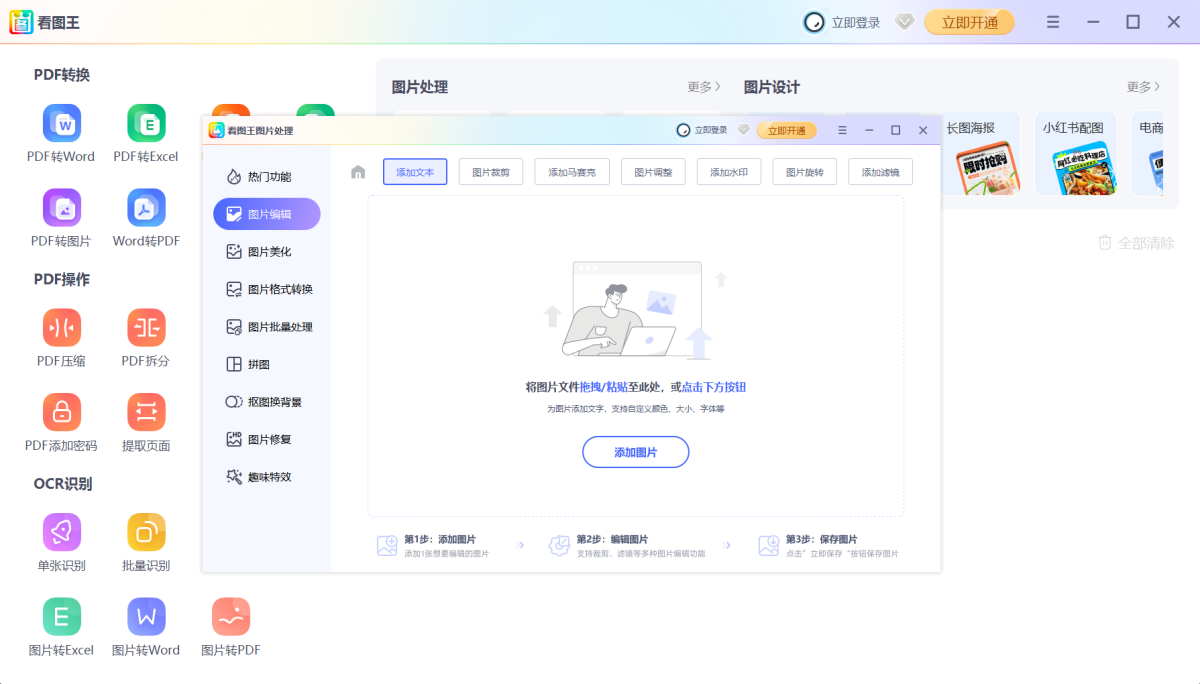Image resolution: width=1200 pixels, height=684 pixels.
Task: Open the PDF转Word tool icon
Action: tap(61, 124)
